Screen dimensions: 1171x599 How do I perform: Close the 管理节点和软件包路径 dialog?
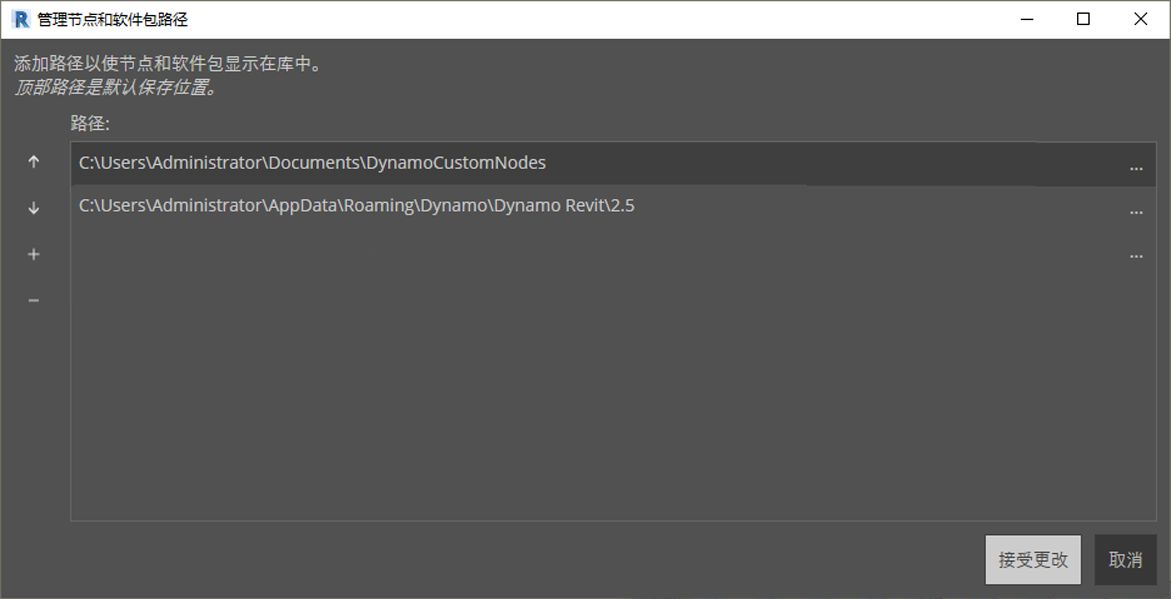[1140, 19]
